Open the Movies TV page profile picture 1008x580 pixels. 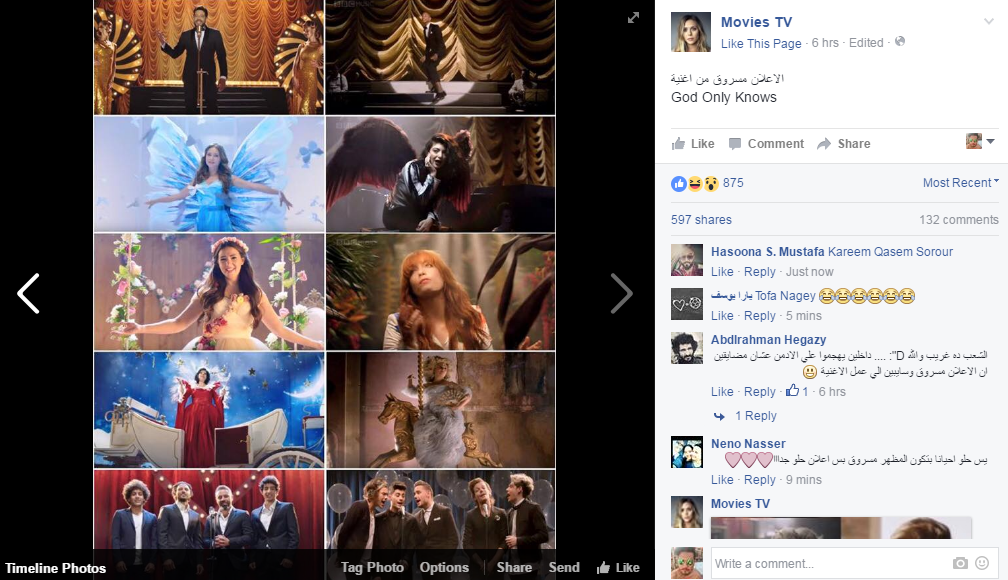pos(691,32)
